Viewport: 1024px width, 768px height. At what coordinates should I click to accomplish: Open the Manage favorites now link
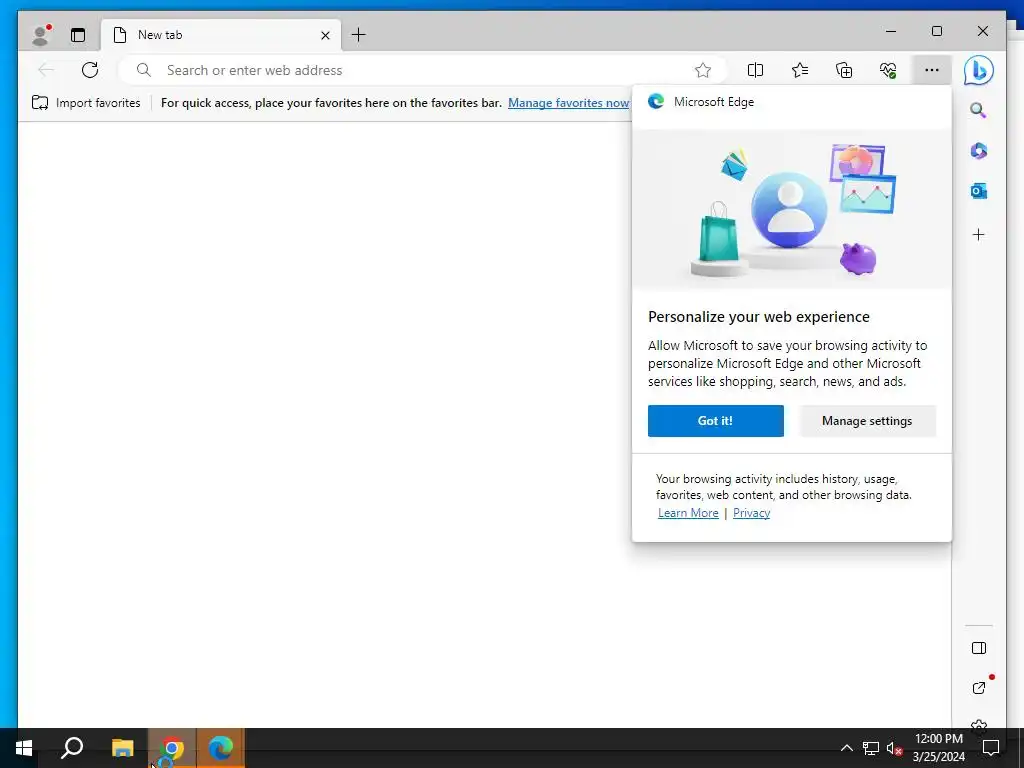(x=568, y=103)
